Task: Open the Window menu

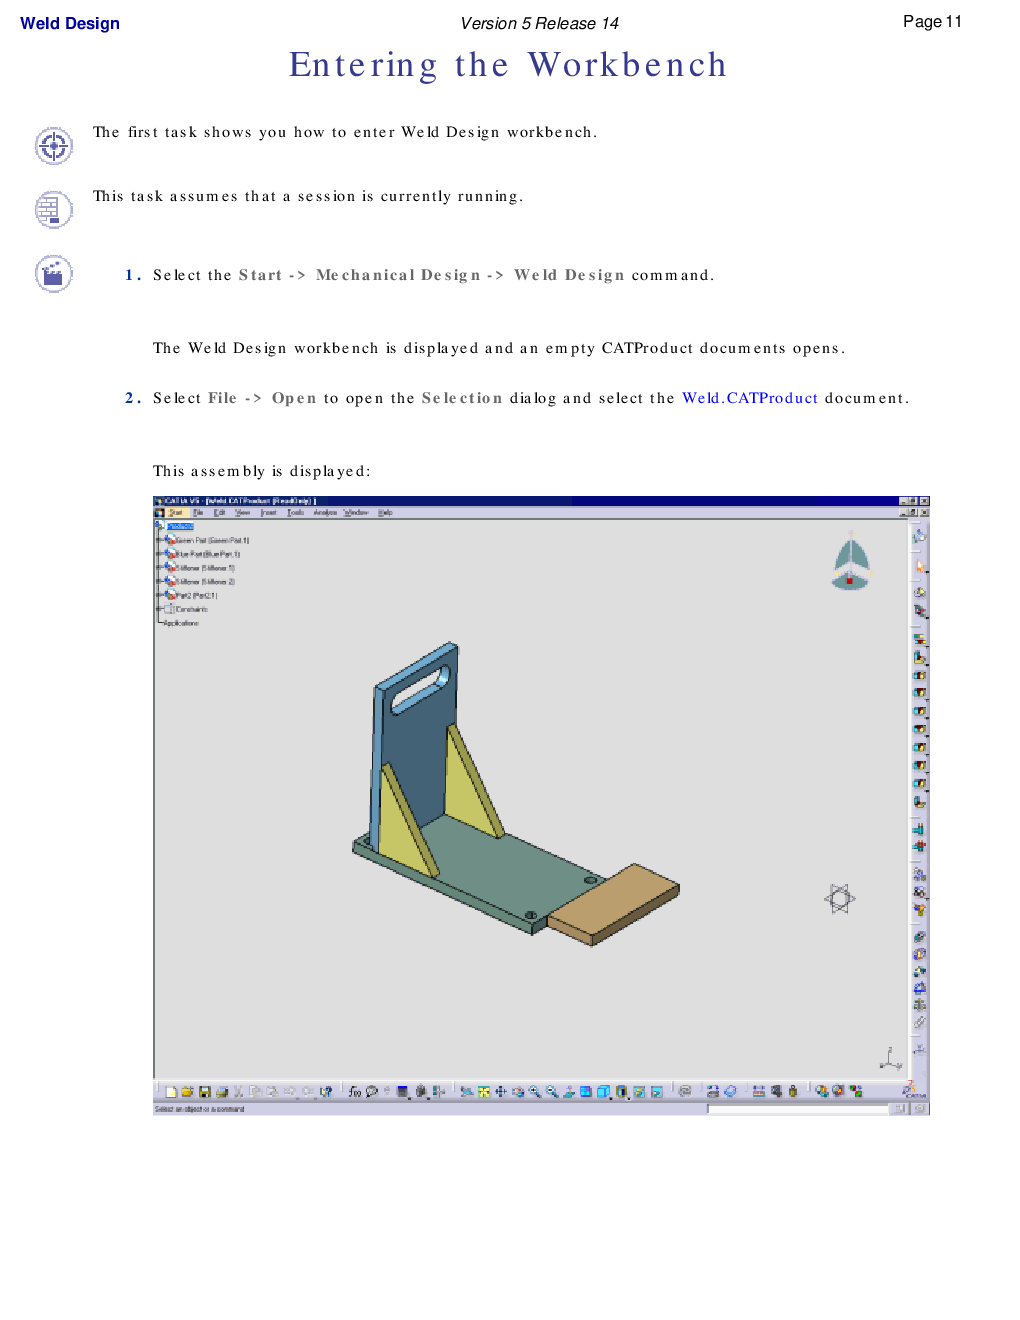Action: (356, 513)
